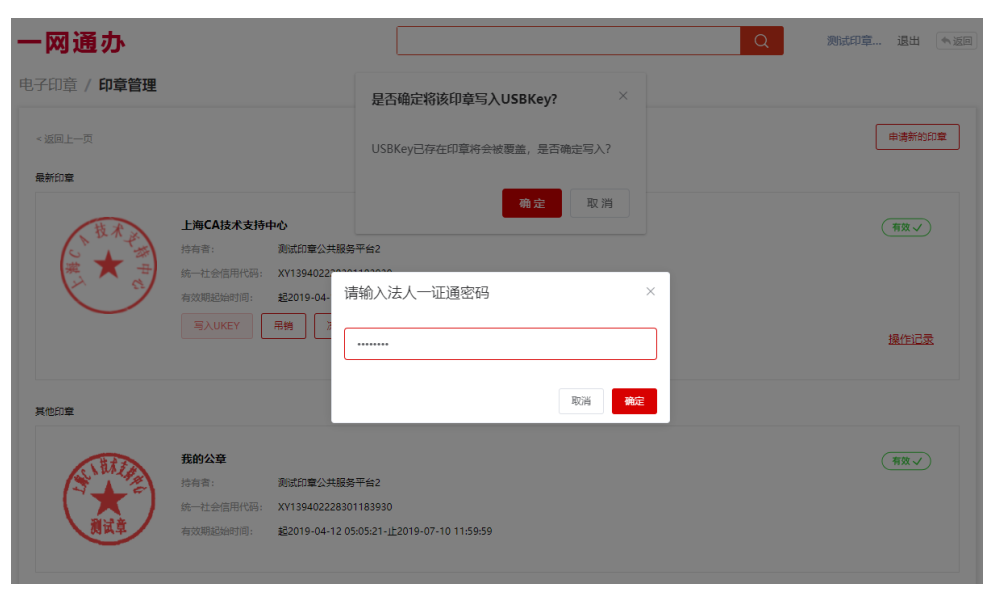994x597 pixels.
Task: Click the 有效 badge on 我的公章
Action: (905, 461)
